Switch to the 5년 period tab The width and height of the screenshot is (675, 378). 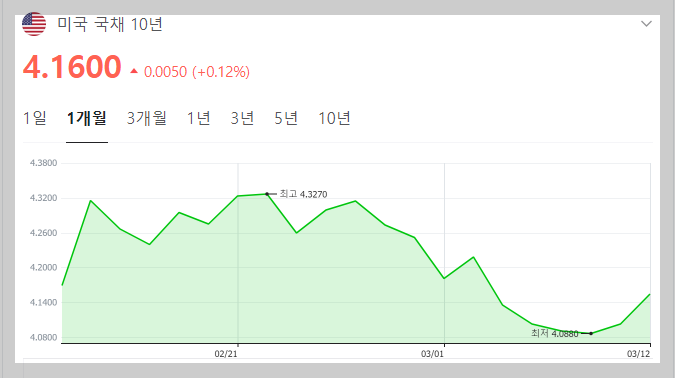(286, 118)
